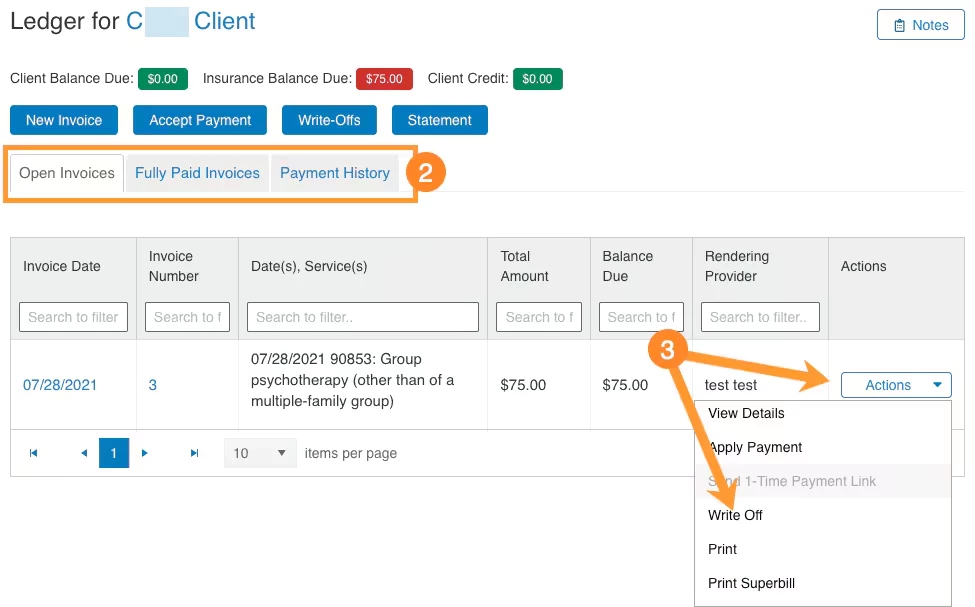This screenshot has width=975, height=607.
Task: Click the Invoice Date filter field
Action: click(x=73, y=317)
